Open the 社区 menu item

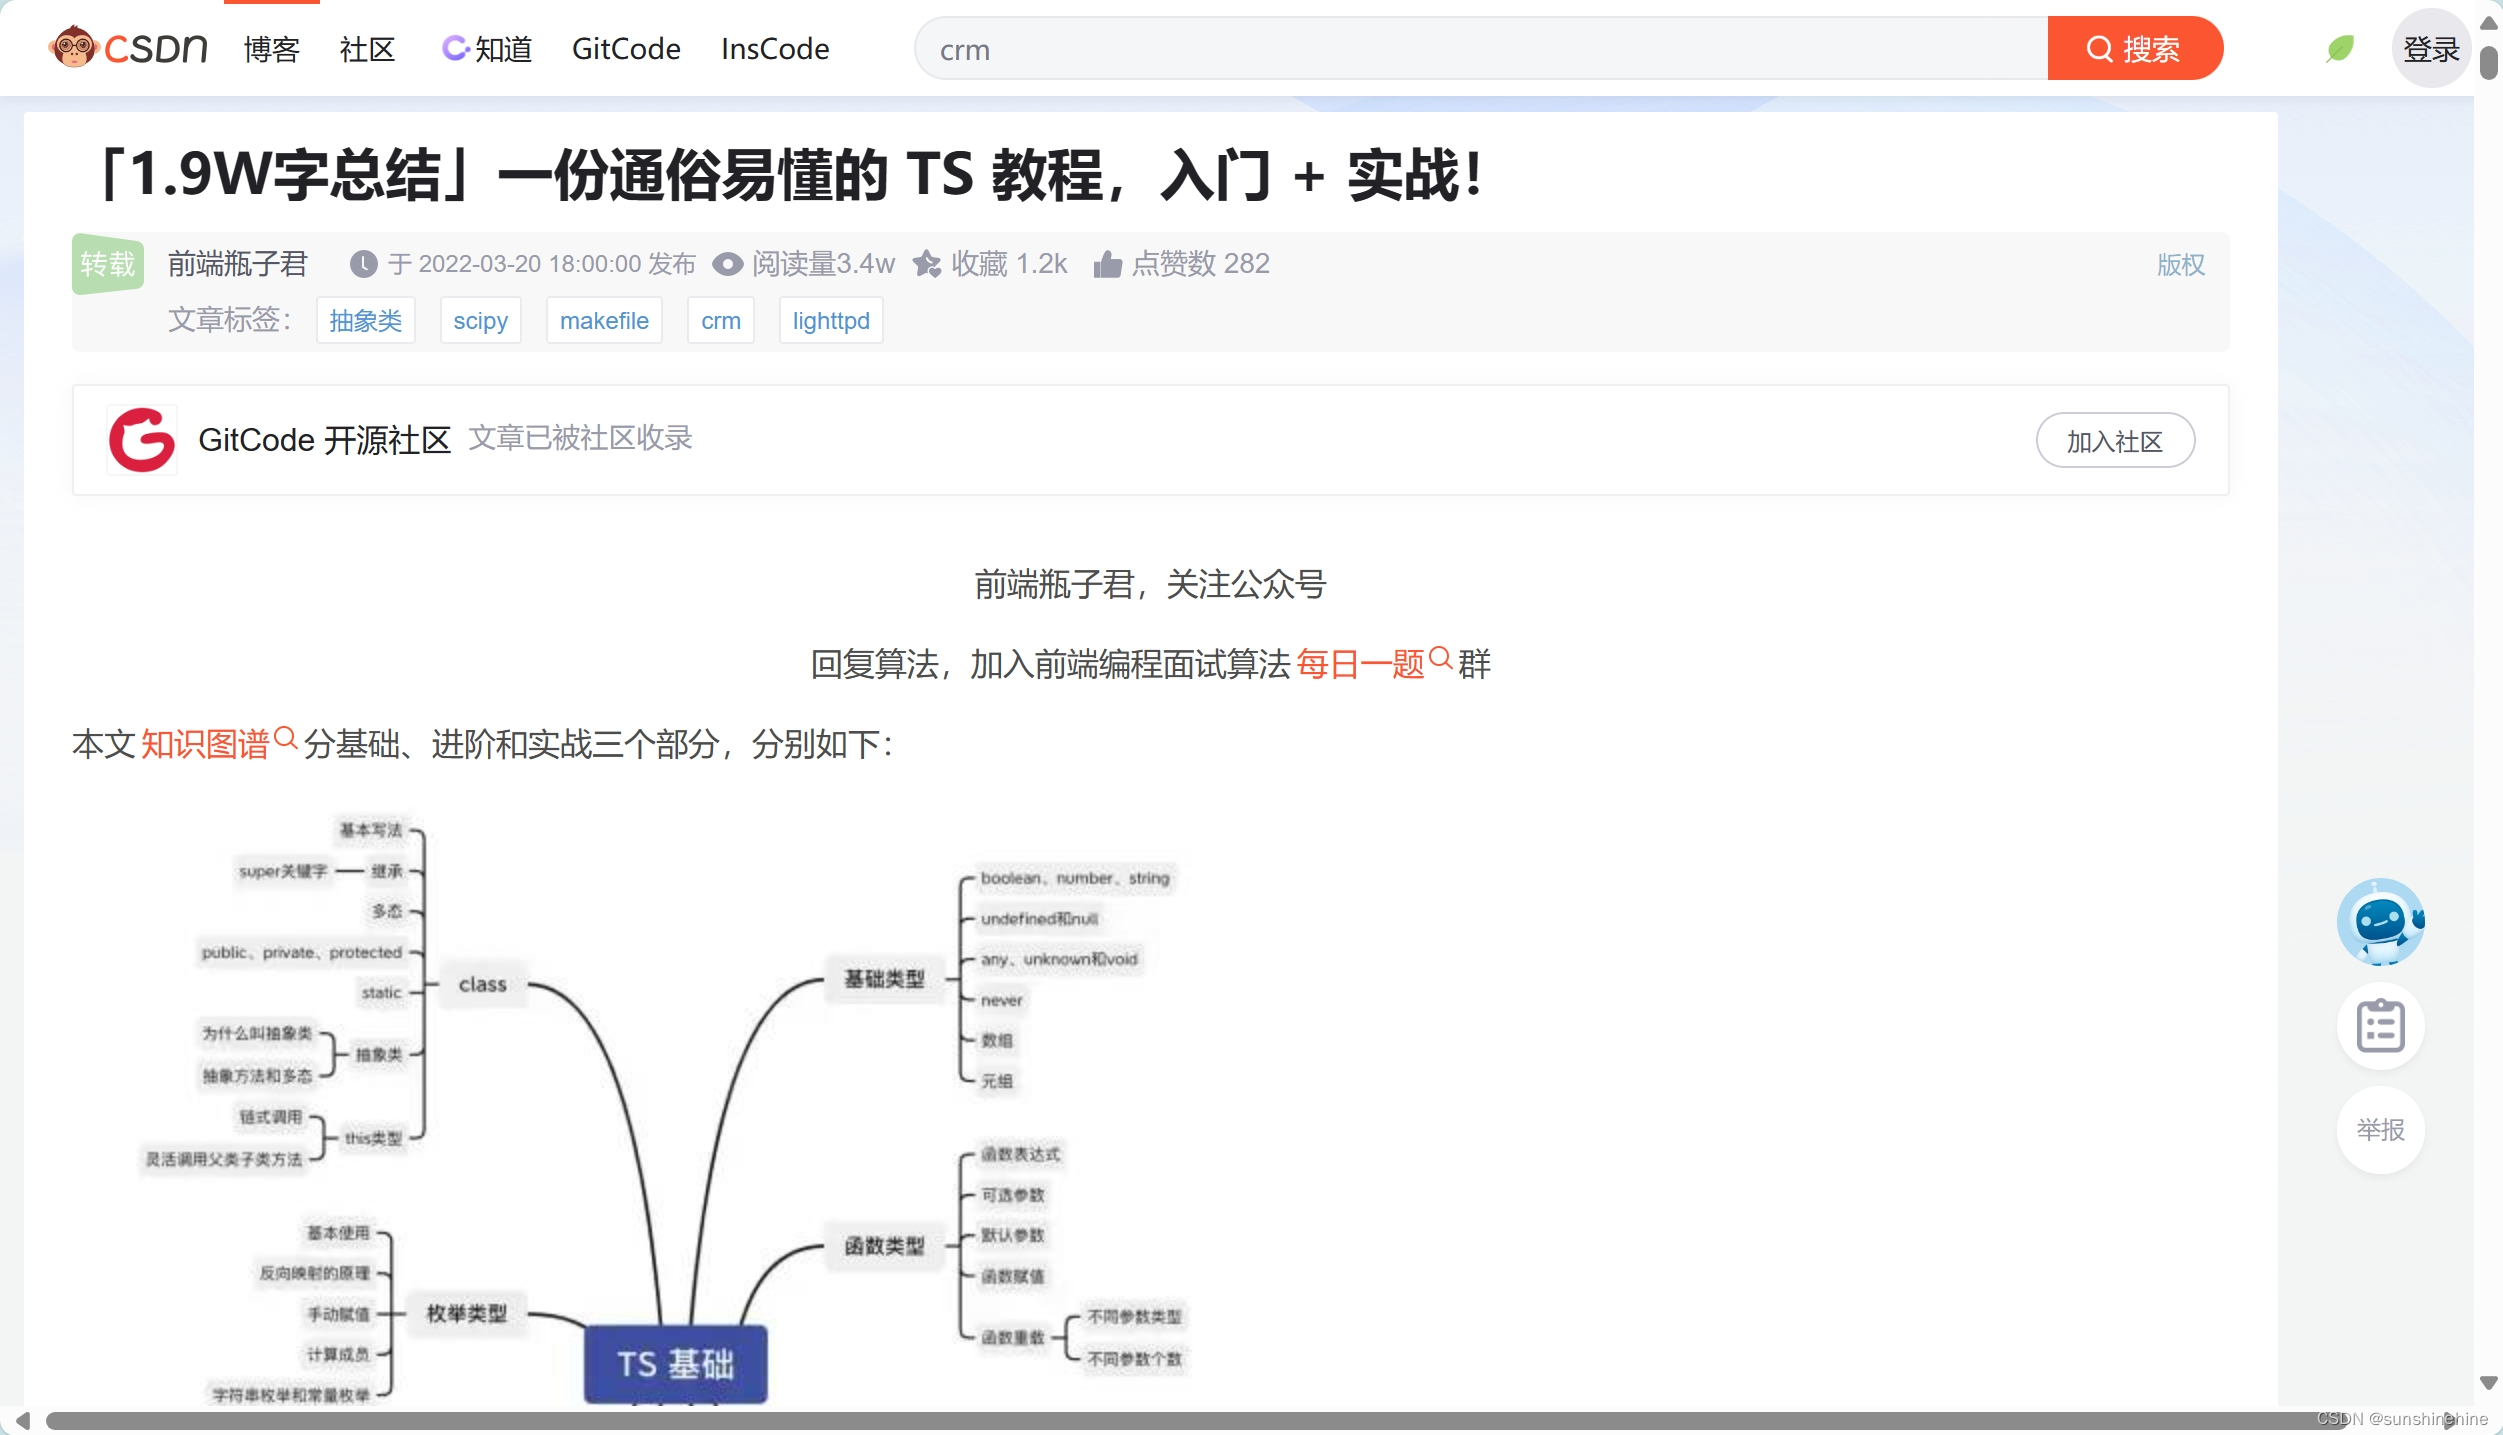pyautogui.click(x=367, y=49)
